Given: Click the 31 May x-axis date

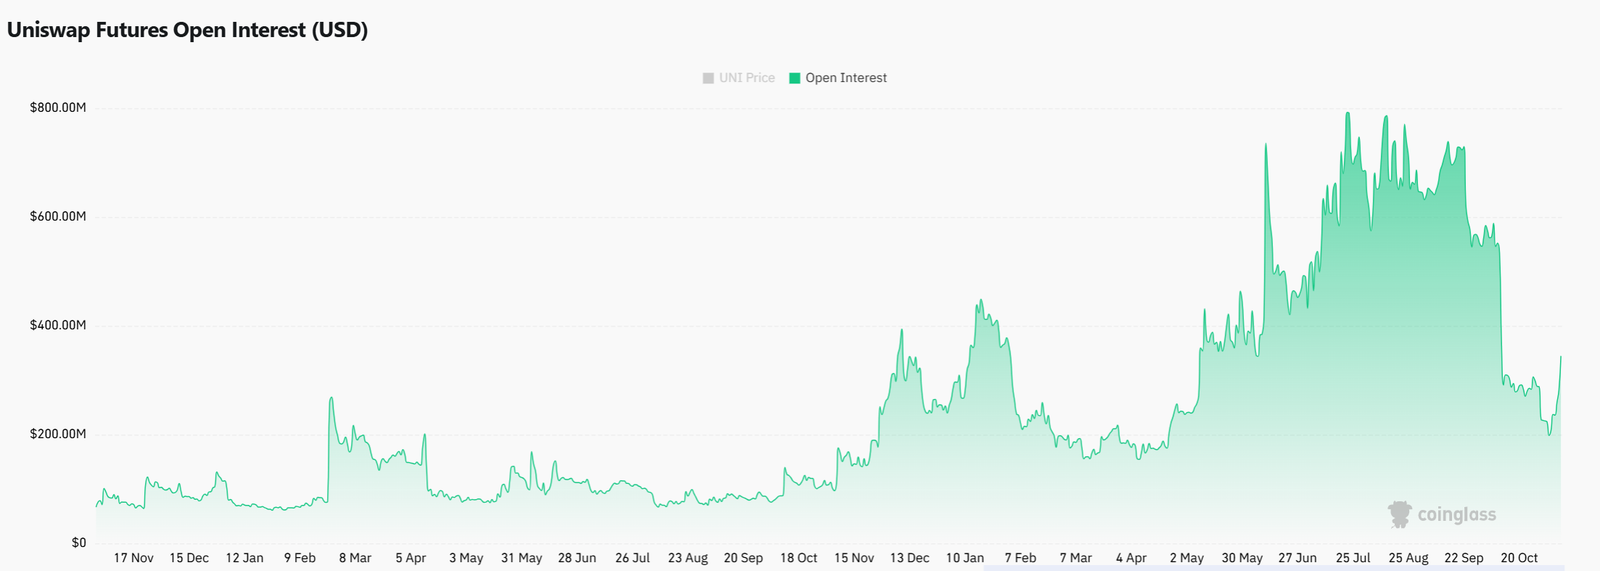Looking at the screenshot, I should click(522, 558).
